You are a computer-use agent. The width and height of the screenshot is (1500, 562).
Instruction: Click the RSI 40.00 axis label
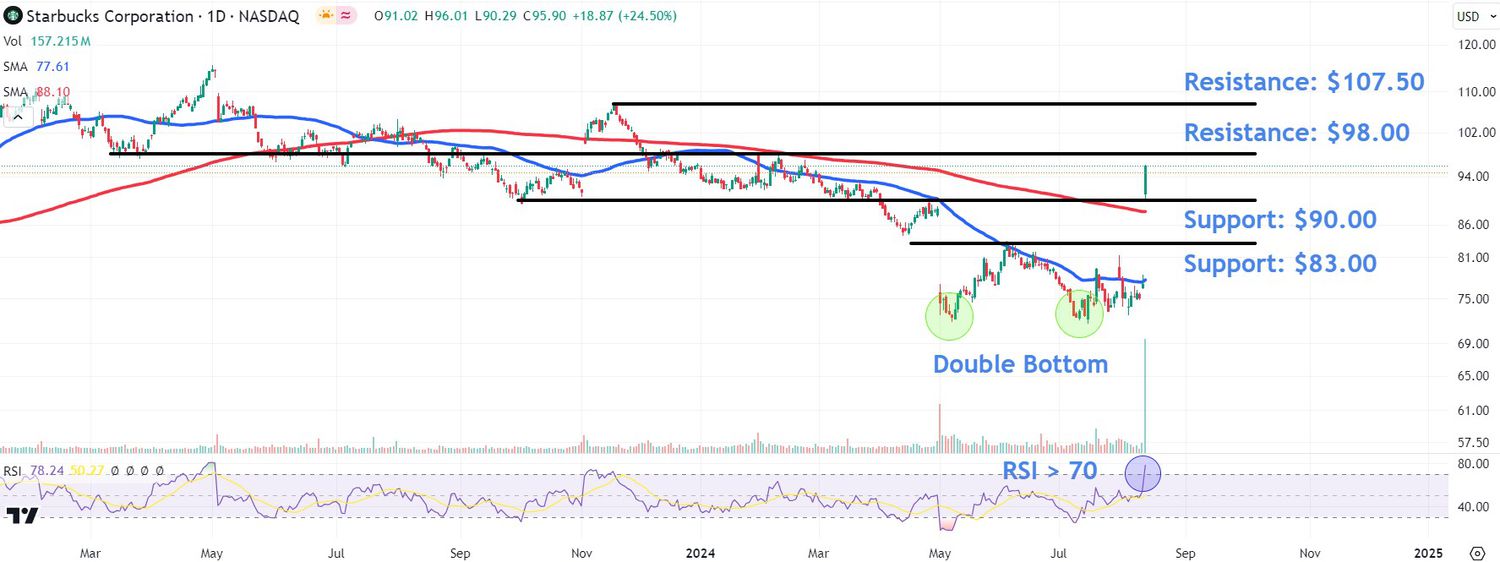(1475, 507)
